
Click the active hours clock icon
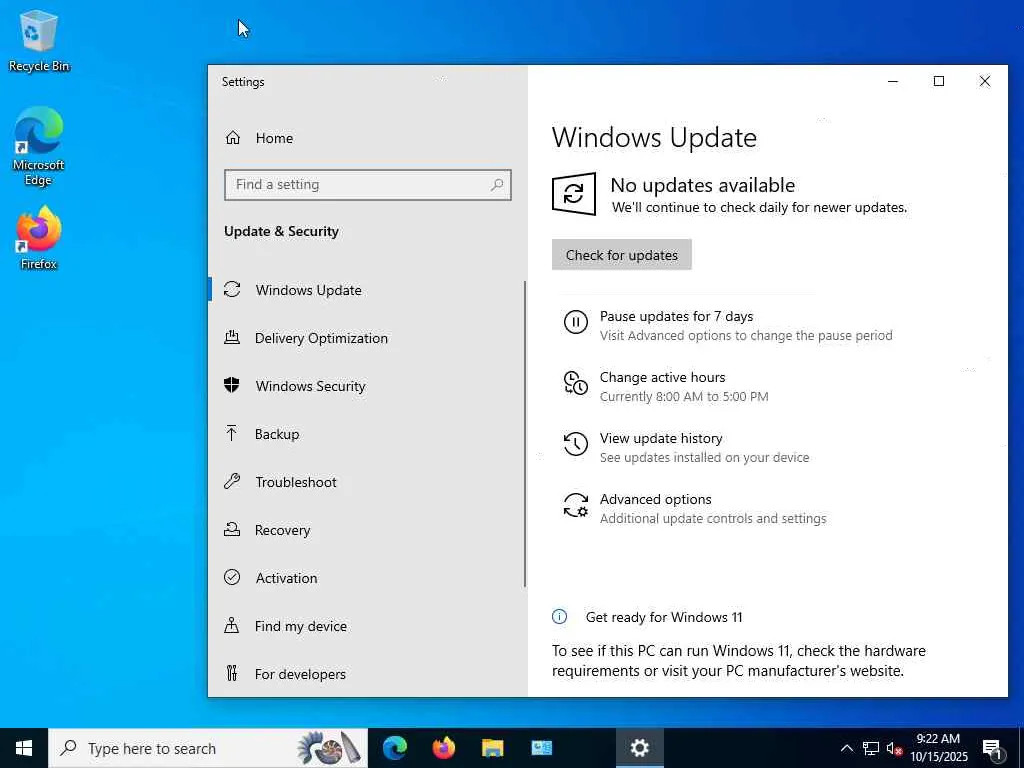click(x=575, y=383)
